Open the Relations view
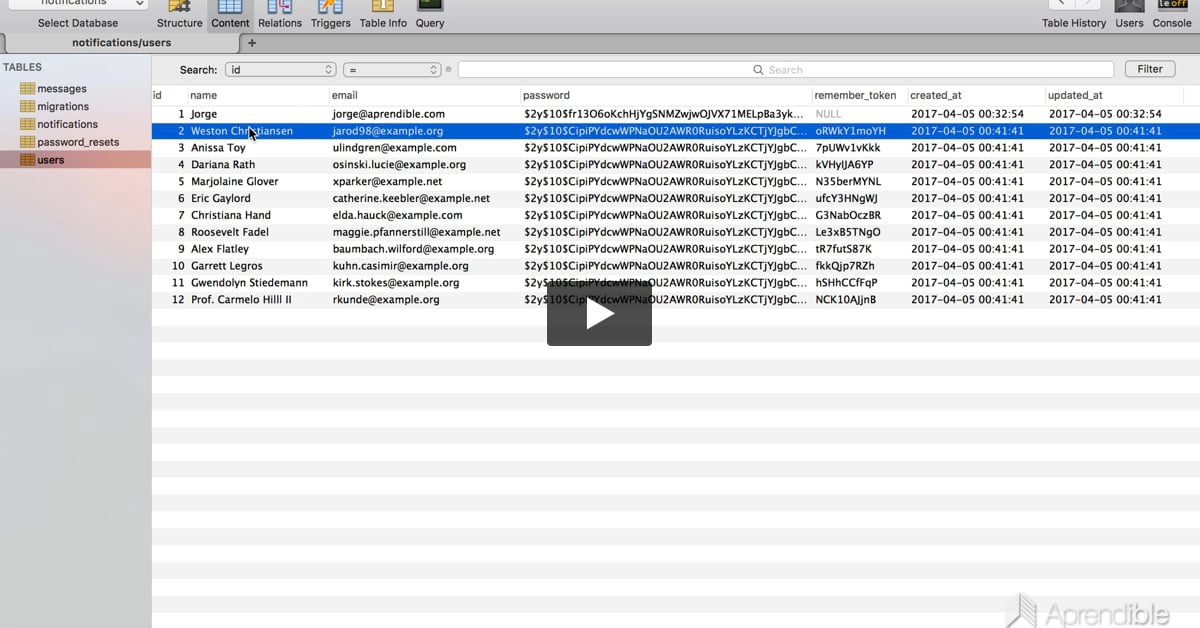Image resolution: width=1200 pixels, height=628 pixels. 280,14
